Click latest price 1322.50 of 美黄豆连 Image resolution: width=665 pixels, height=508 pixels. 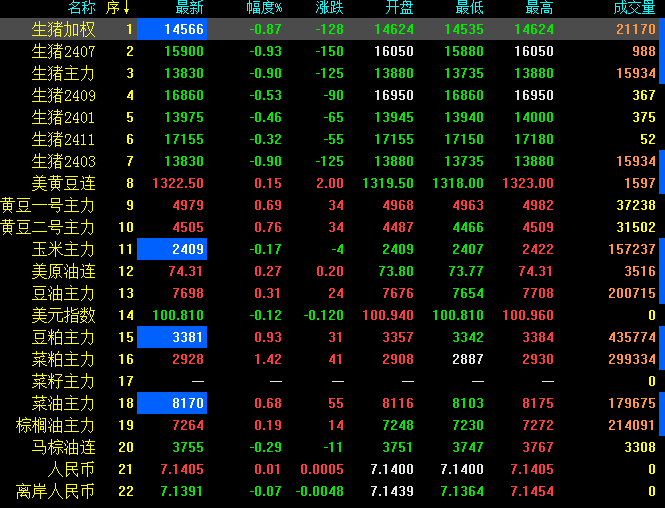point(178,183)
